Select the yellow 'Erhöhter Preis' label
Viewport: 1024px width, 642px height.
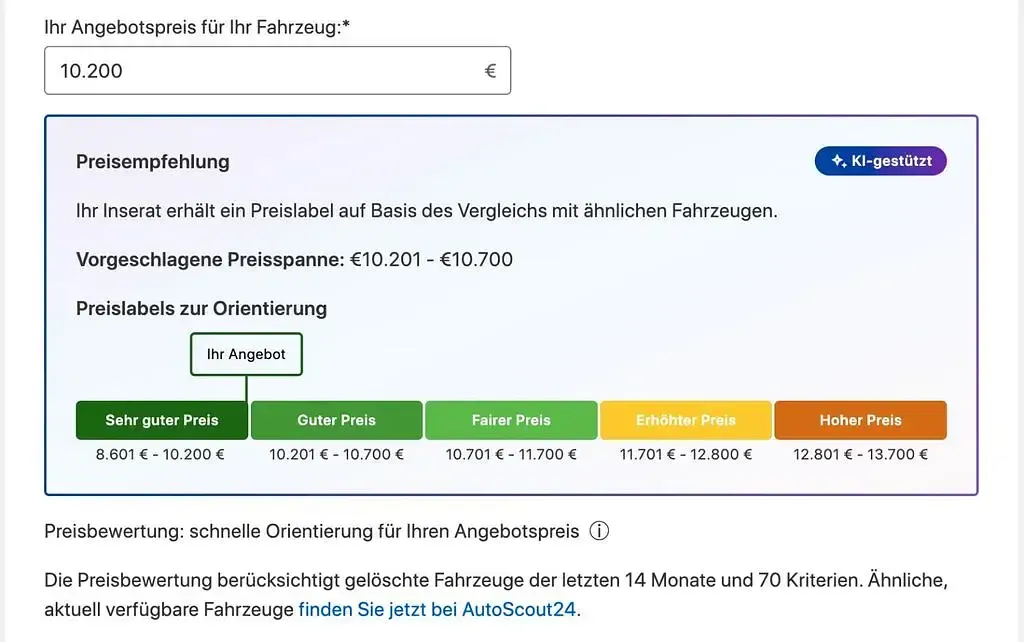pos(686,420)
